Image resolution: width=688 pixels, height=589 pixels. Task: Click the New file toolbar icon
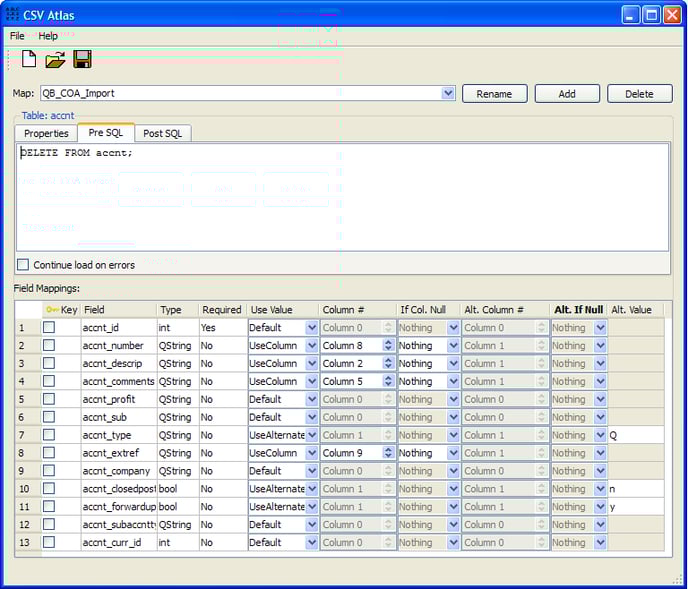(x=29, y=59)
